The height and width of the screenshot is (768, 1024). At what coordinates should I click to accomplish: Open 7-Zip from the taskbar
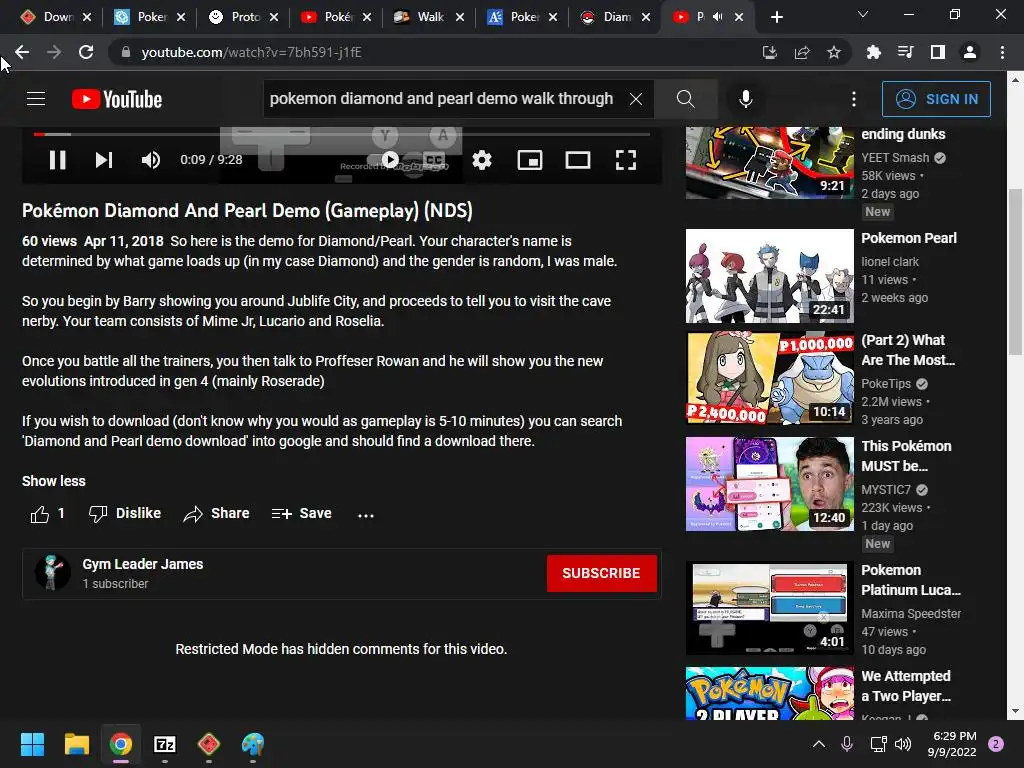click(x=165, y=744)
